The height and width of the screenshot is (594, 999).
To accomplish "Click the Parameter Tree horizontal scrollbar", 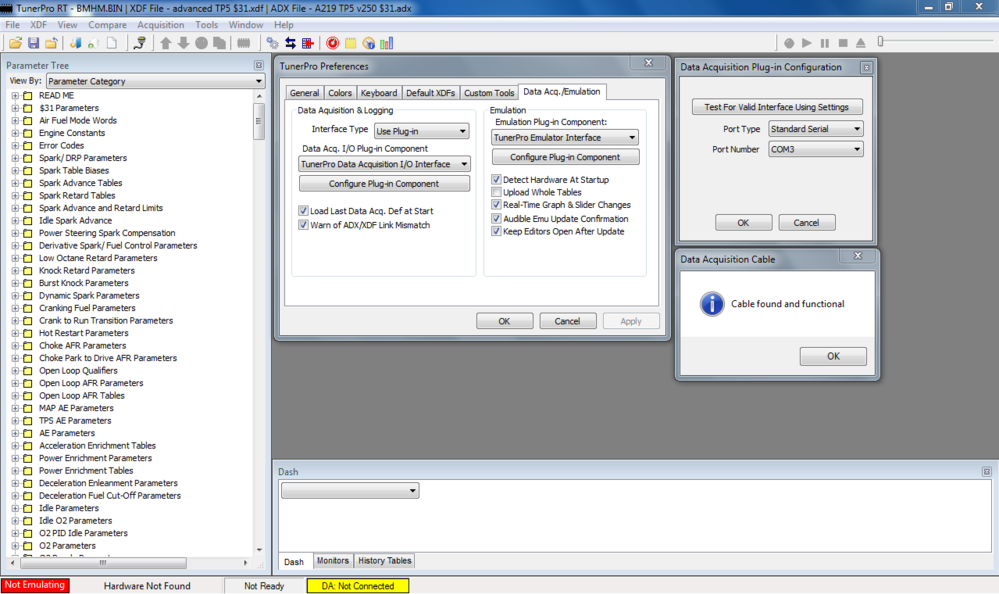I will pyautogui.click(x=103, y=563).
